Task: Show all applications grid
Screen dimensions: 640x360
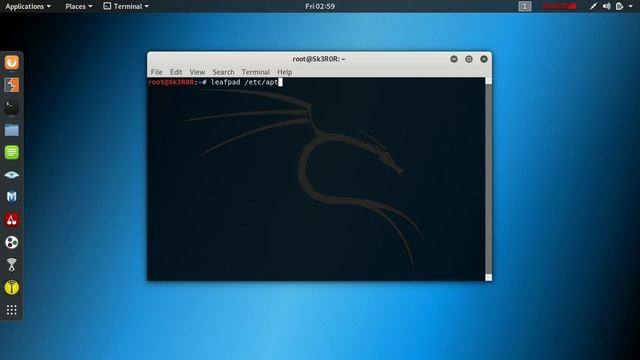Action: [x=11, y=310]
